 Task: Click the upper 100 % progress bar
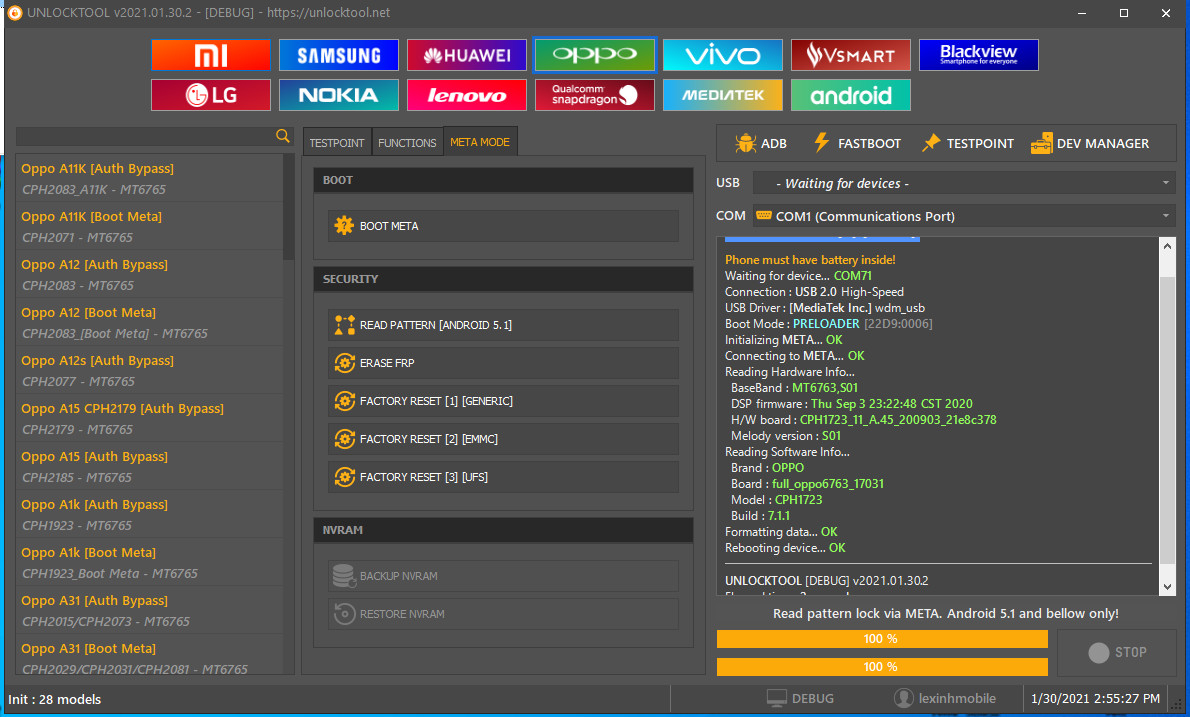pyautogui.click(x=882, y=639)
